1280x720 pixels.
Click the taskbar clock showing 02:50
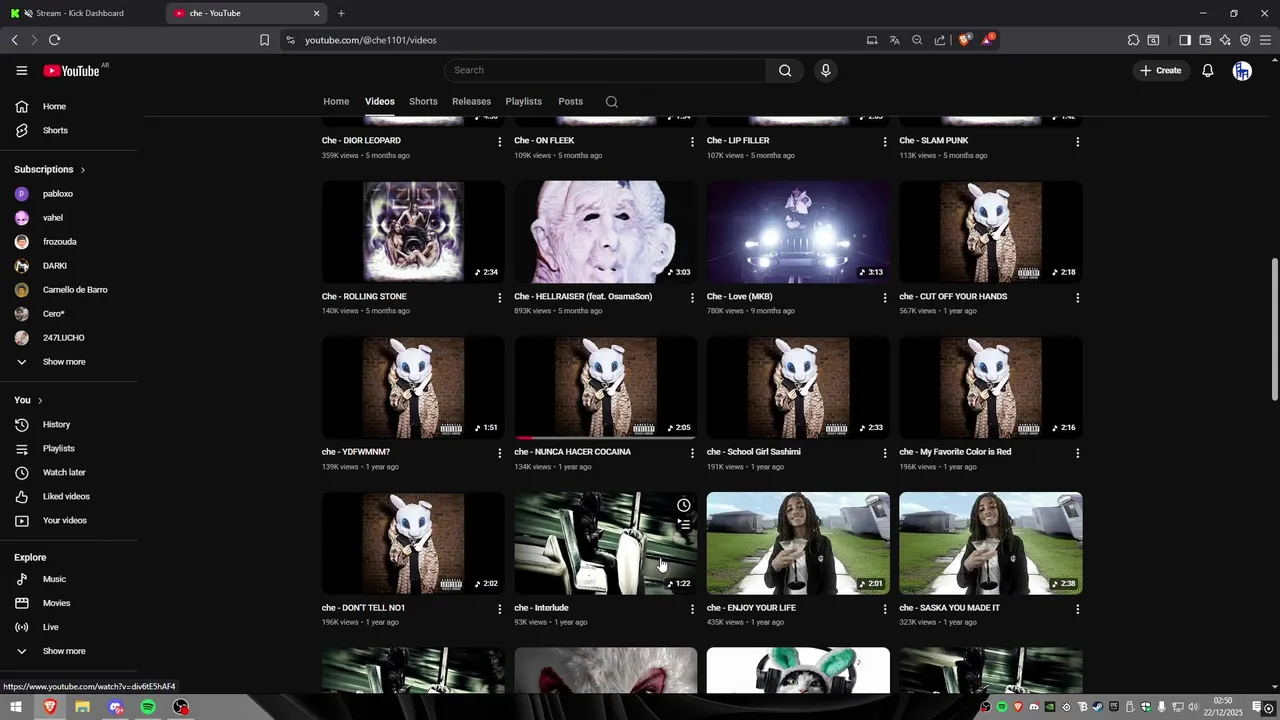[1223, 706]
